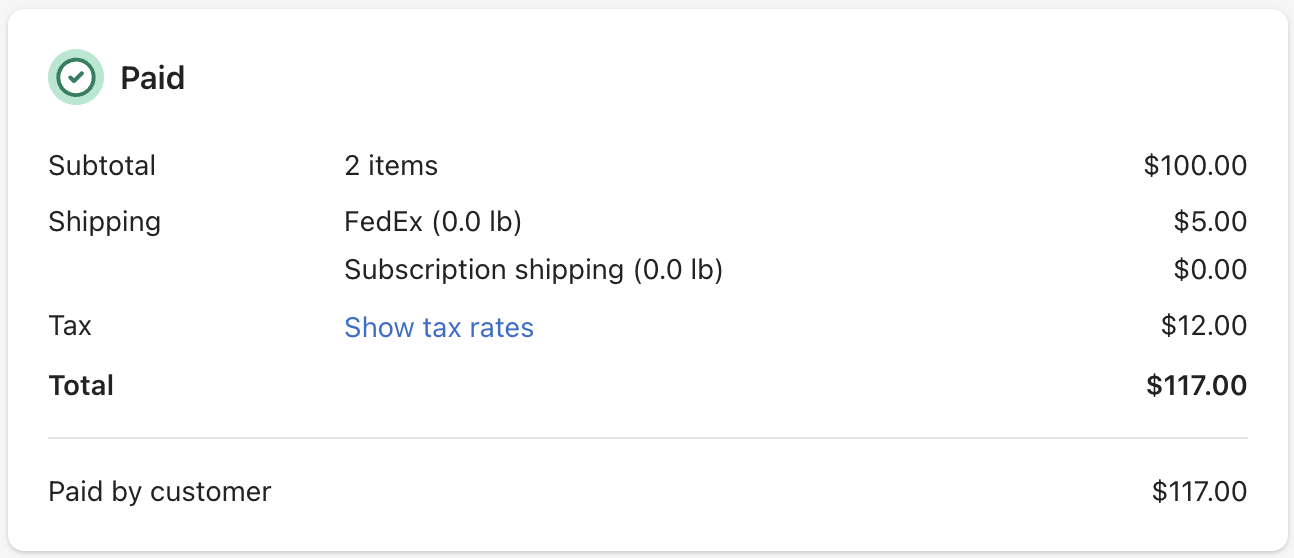1294x558 pixels.
Task: Click the $0.00 subscription shipping amount
Action: click(x=1211, y=270)
